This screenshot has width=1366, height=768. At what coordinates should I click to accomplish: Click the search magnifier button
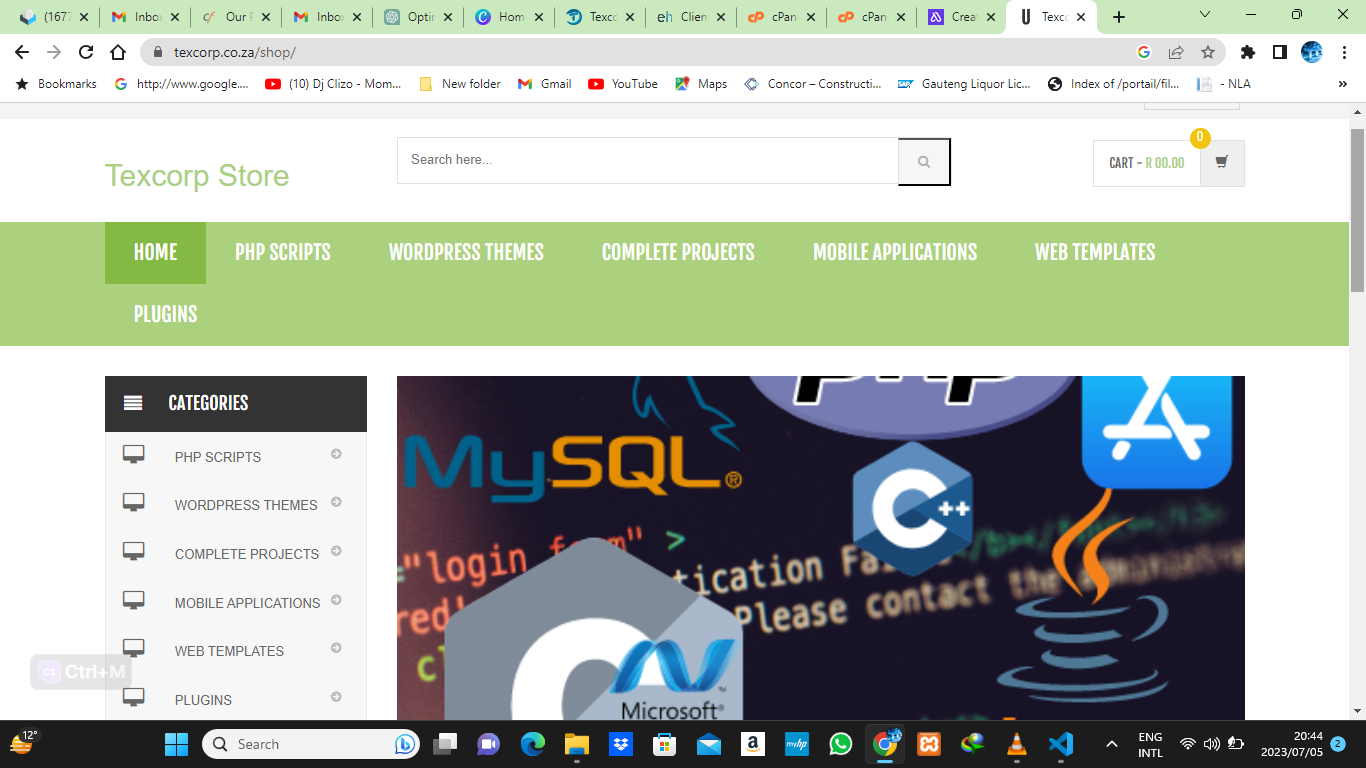click(924, 162)
